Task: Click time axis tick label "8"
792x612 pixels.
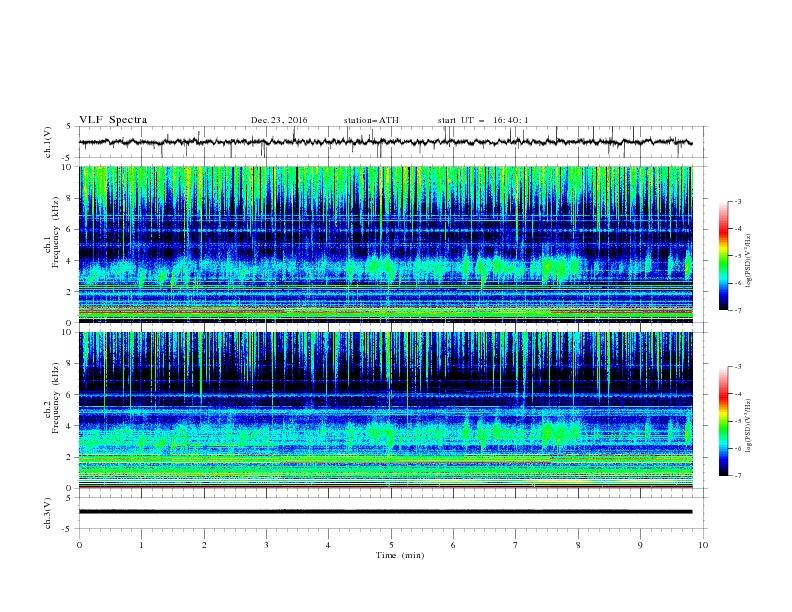Action: click(578, 545)
